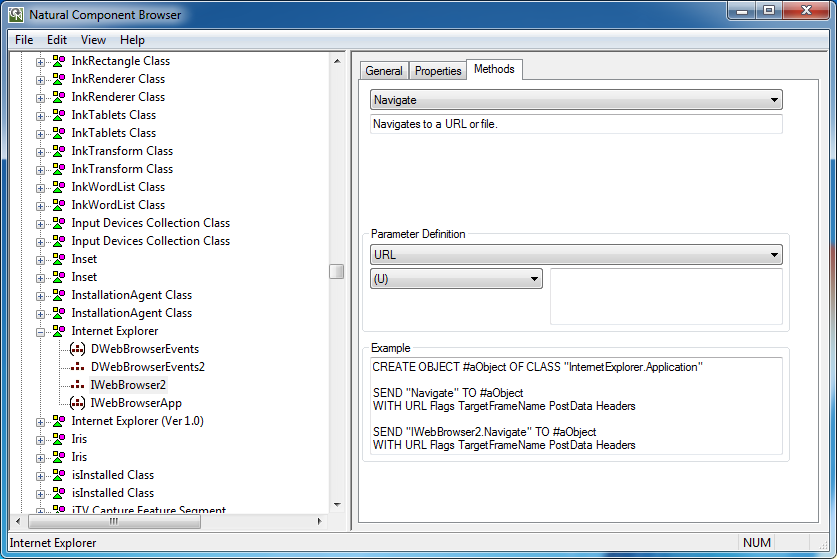Open the View menu
Screen dimensions: 837x559
(93, 40)
